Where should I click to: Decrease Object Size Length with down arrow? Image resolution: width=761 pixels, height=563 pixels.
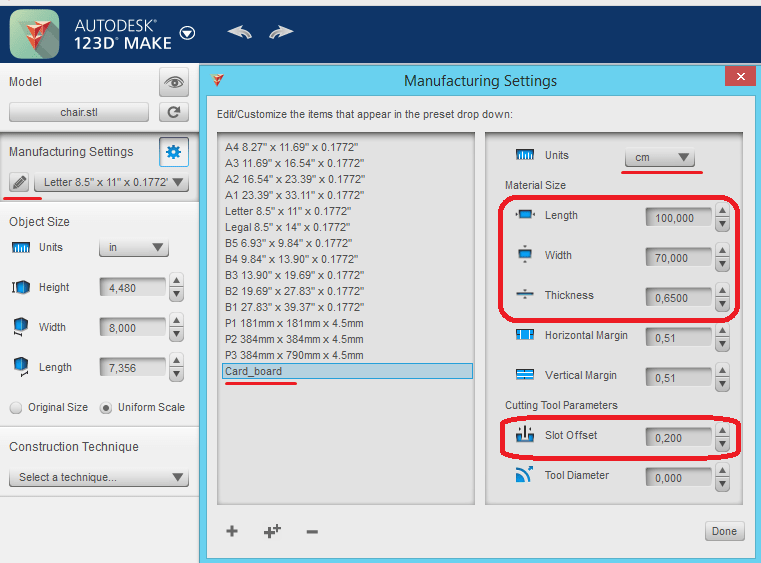pos(177,374)
